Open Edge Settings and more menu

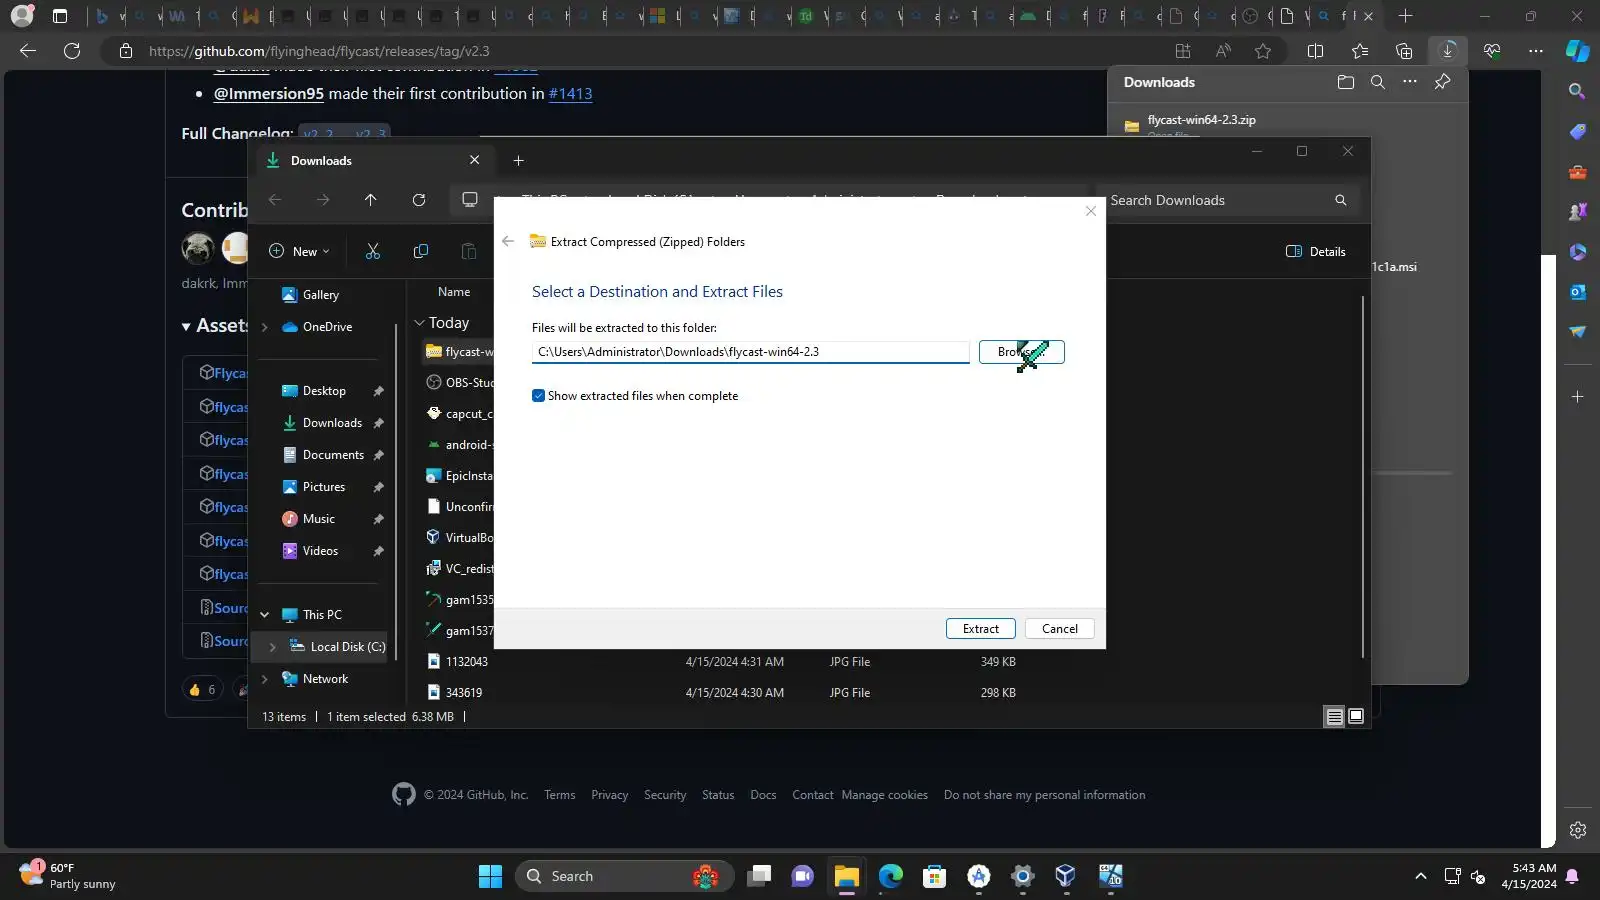1536,51
